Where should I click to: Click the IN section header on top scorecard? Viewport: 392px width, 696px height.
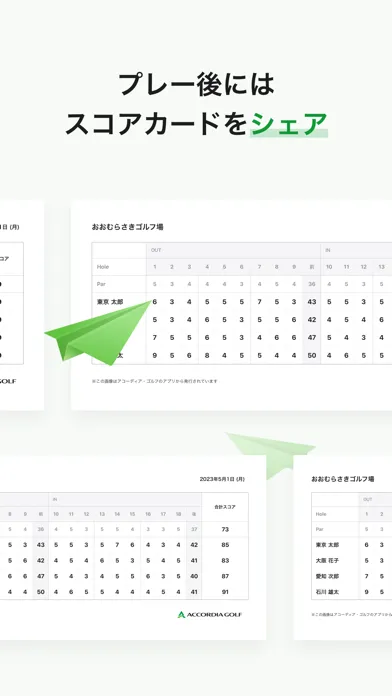coord(328,250)
